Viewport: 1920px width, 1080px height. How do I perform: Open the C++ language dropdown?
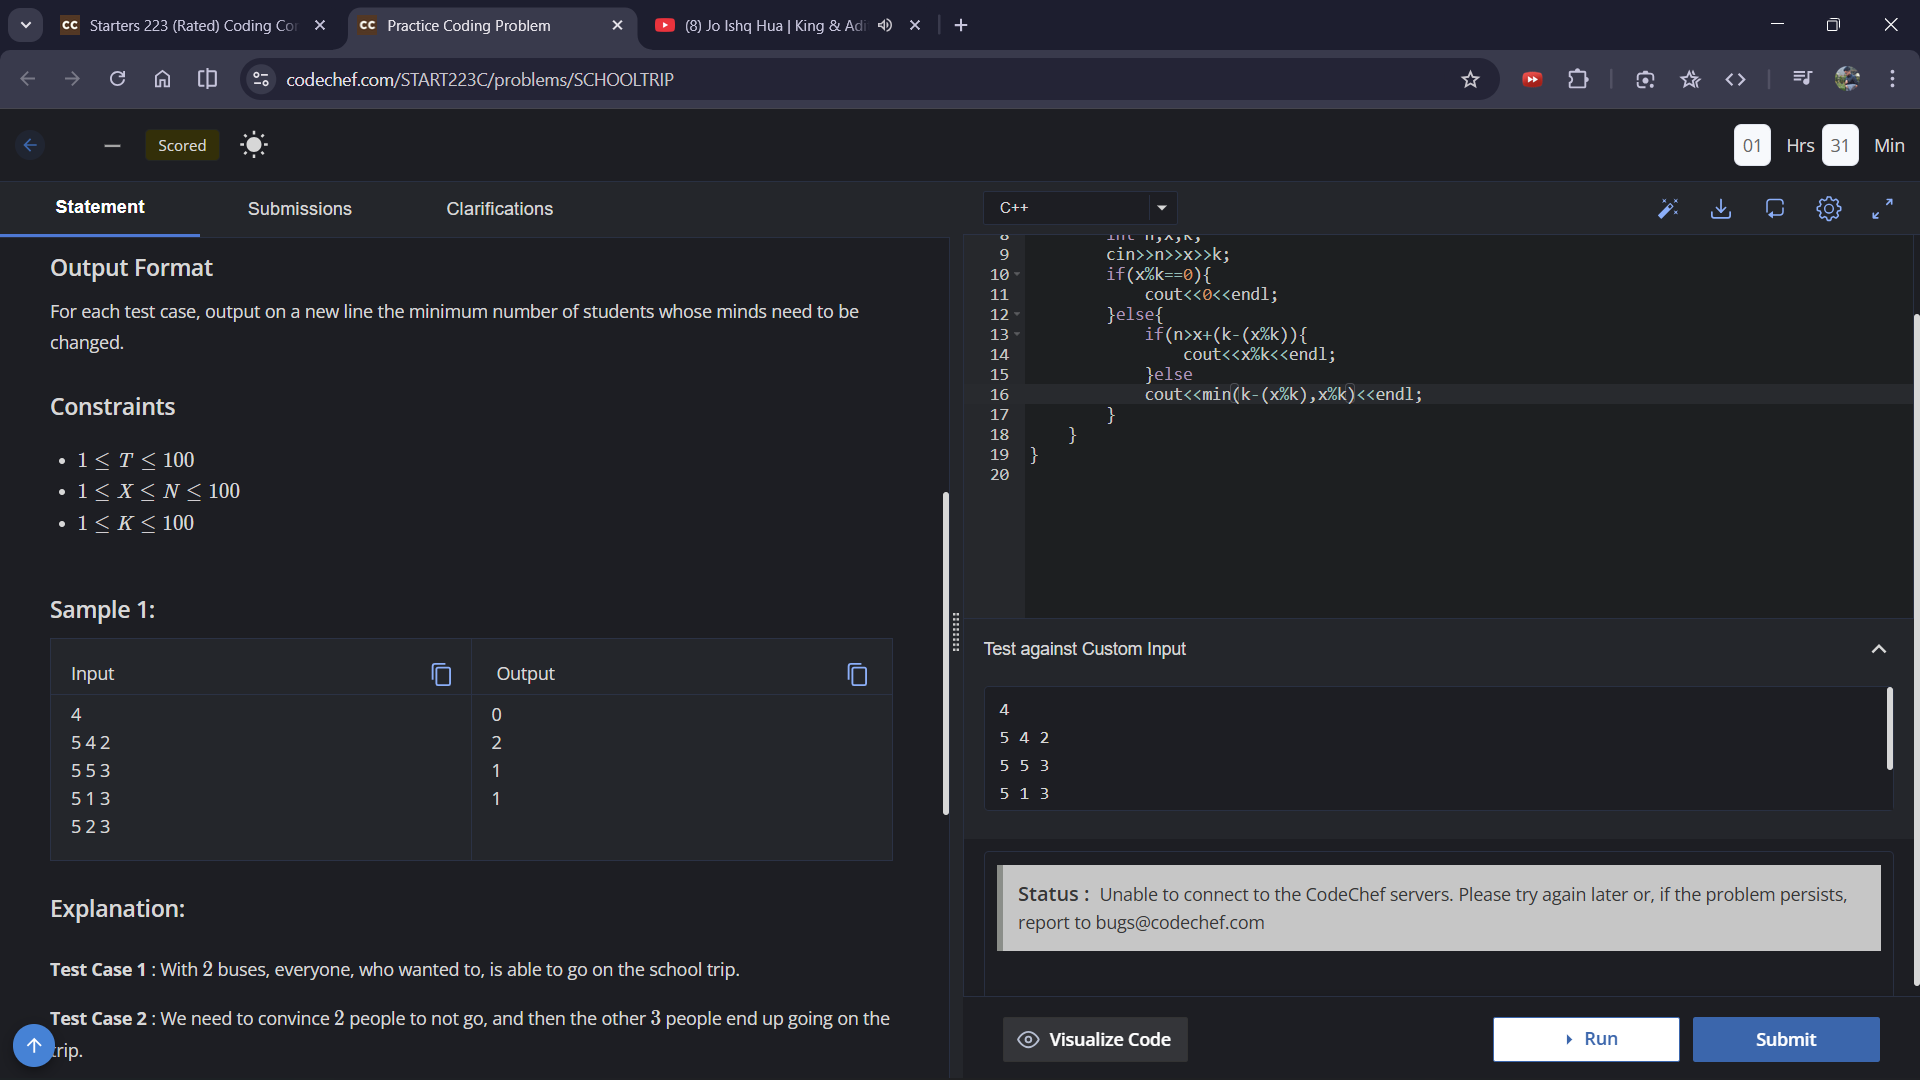pyautogui.click(x=1080, y=208)
